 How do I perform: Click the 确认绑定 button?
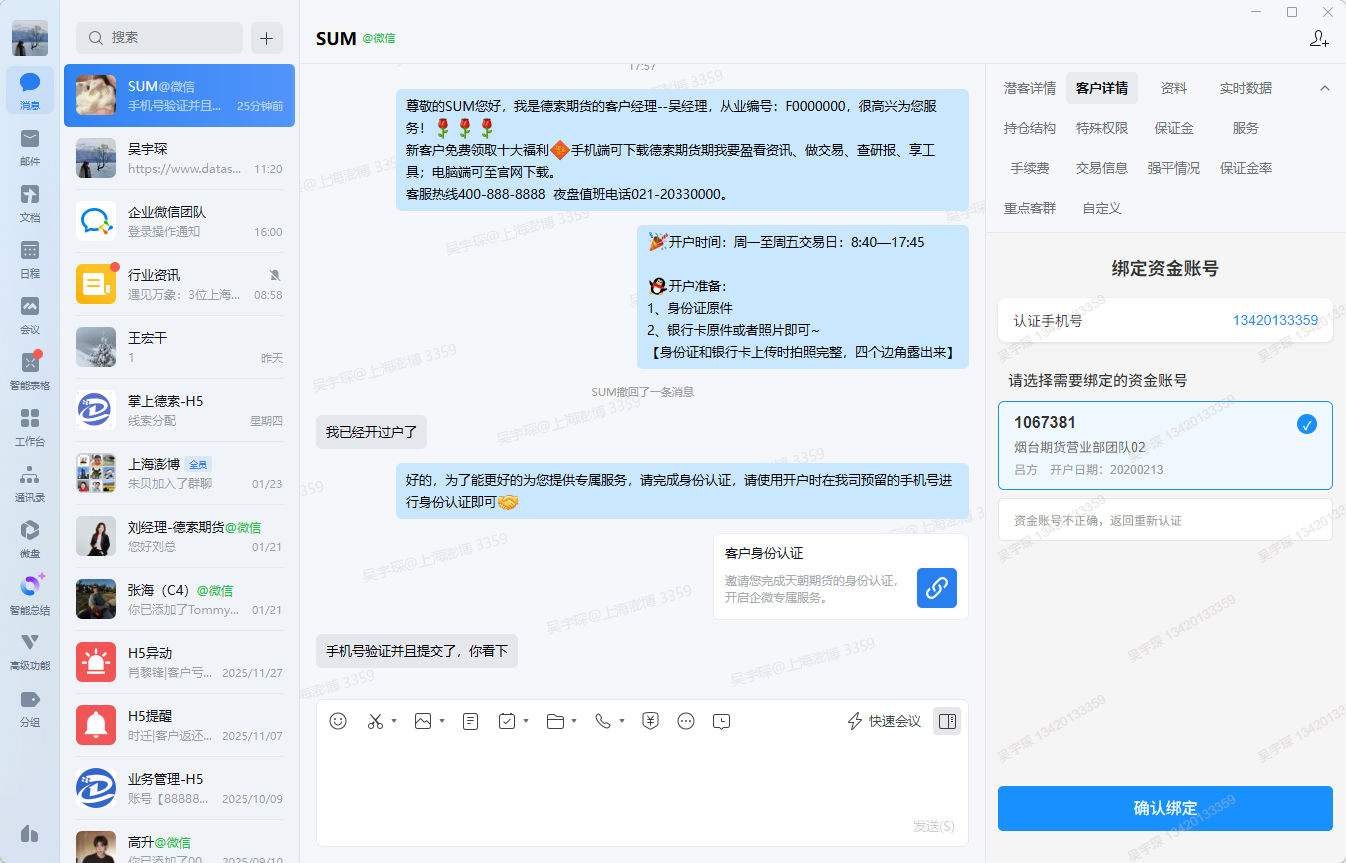click(1165, 808)
